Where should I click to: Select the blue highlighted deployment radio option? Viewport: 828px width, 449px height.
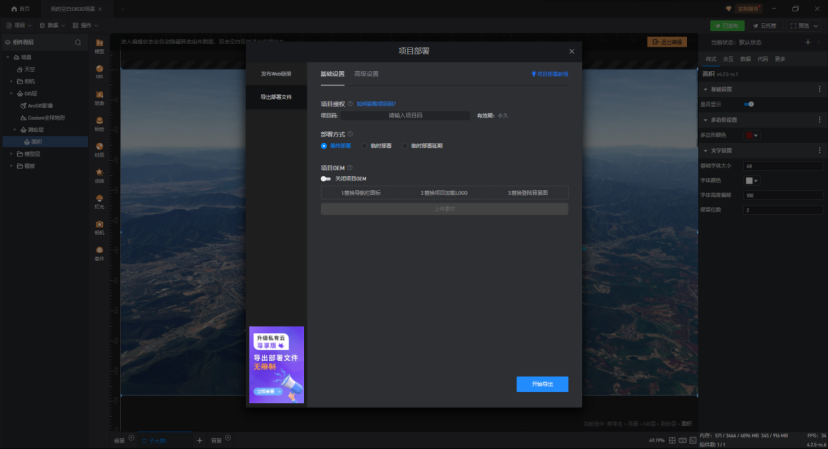click(x=324, y=146)
